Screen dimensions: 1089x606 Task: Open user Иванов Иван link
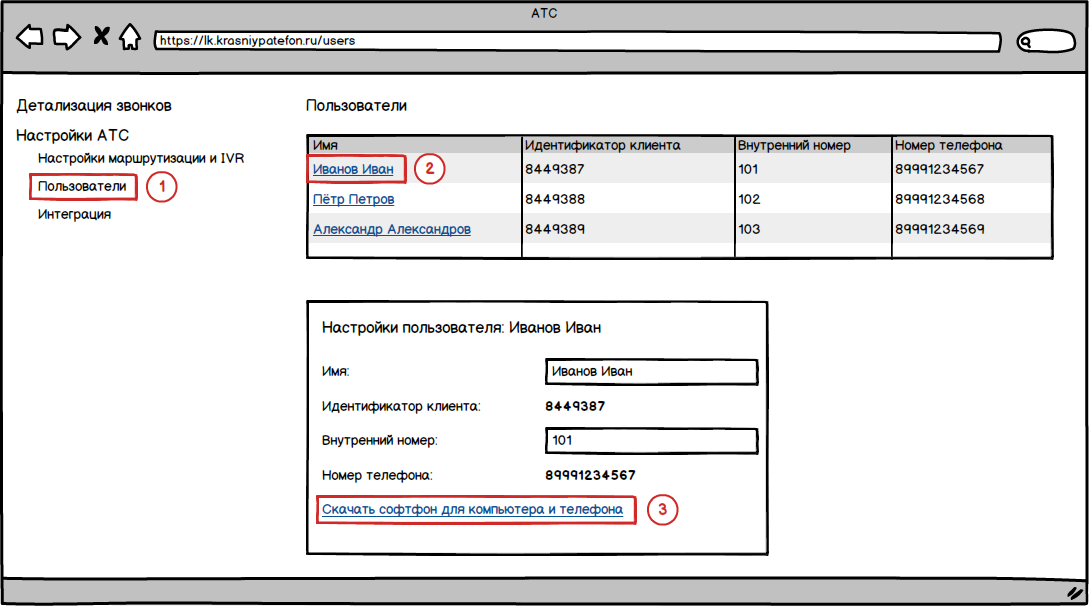(x=353, y=169)
